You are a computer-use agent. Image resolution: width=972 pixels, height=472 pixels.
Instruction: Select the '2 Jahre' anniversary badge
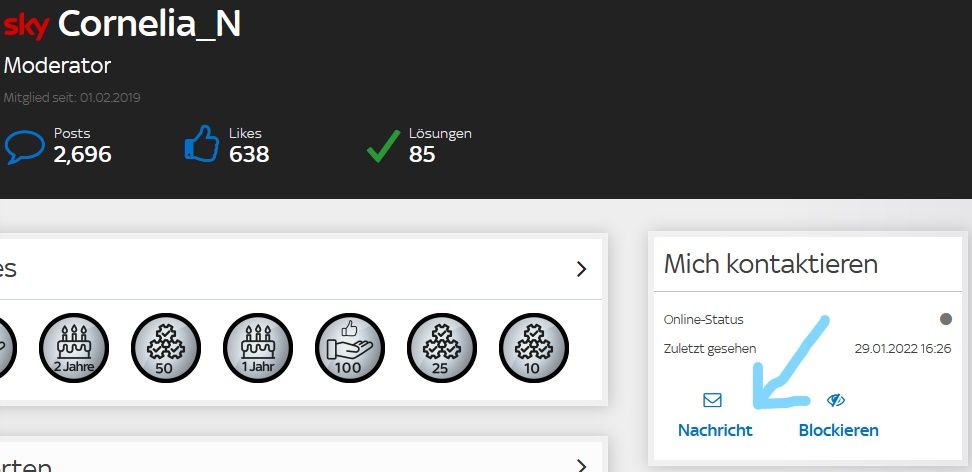[74, 348]
